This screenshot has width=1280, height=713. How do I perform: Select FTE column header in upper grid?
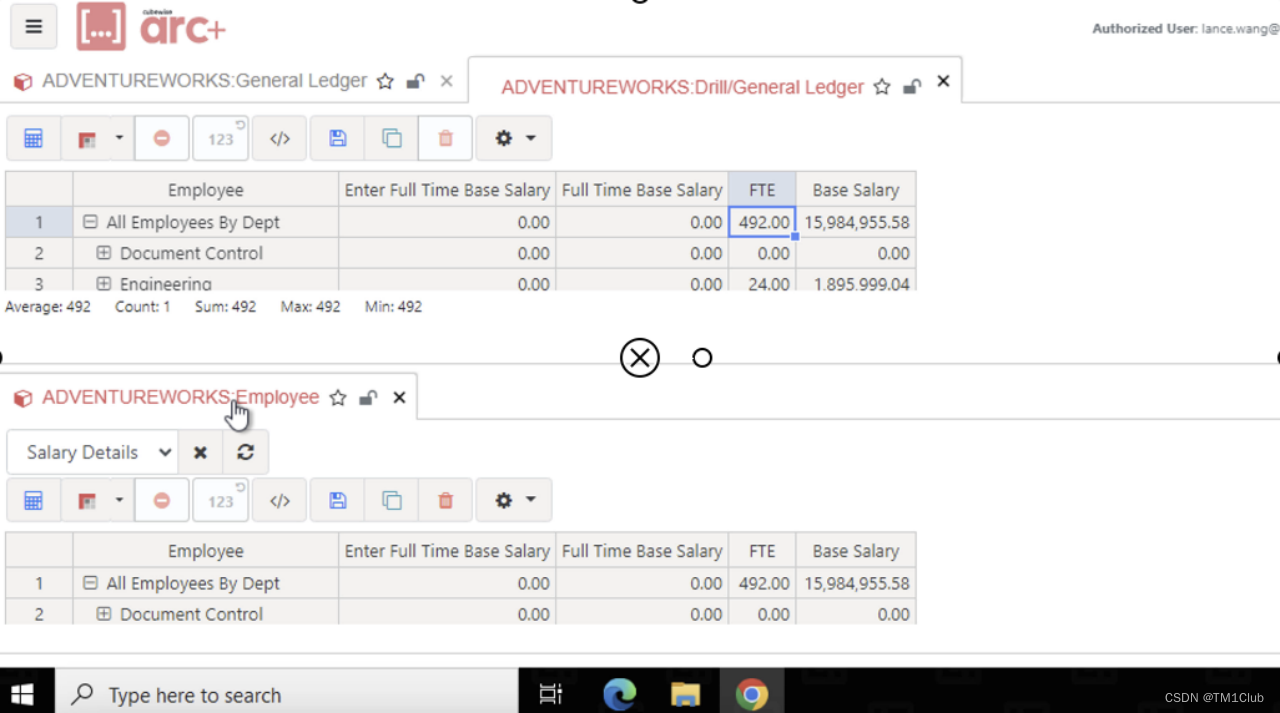pyautogui.click(x=762, y=190)
